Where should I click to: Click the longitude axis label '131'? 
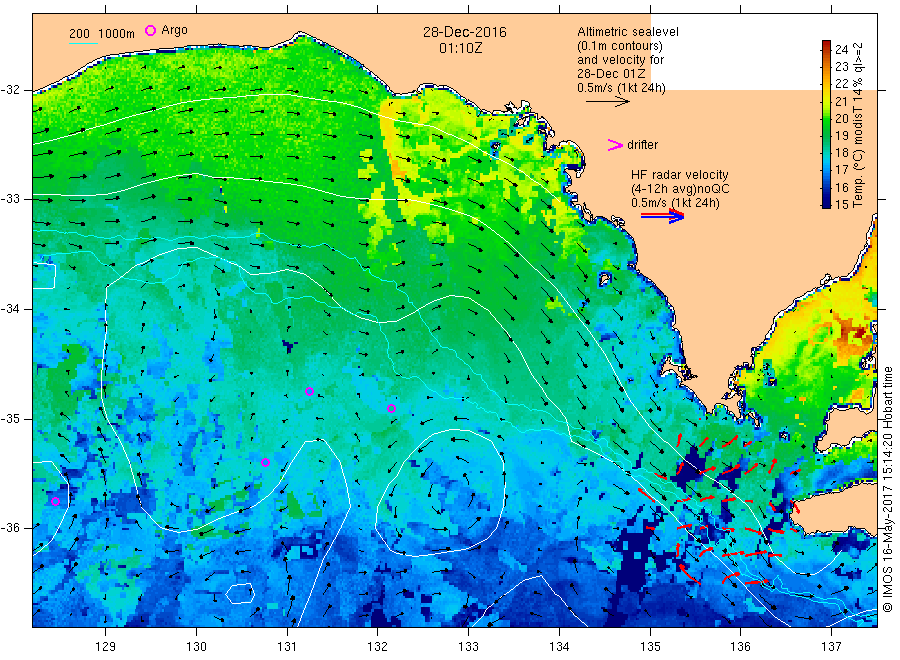click(287, 647)
